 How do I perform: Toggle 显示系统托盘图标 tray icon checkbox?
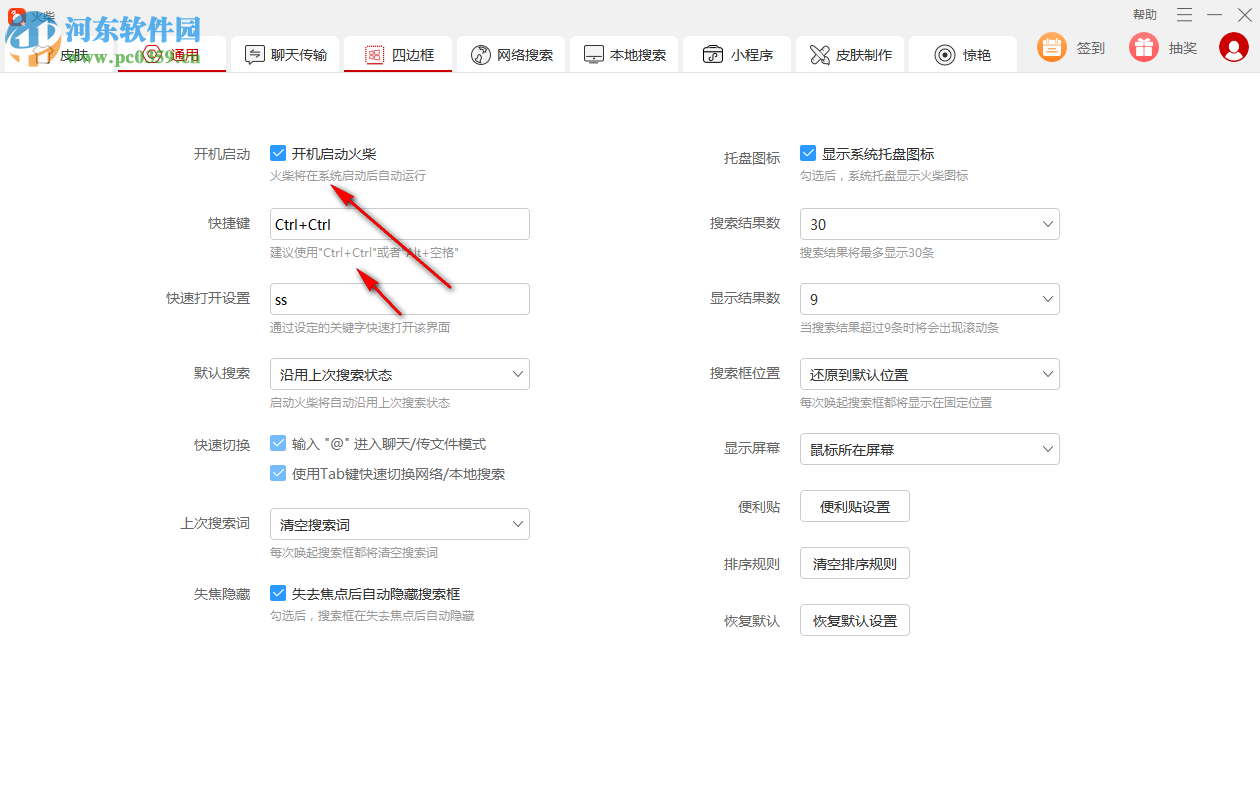tap(808, 153)
